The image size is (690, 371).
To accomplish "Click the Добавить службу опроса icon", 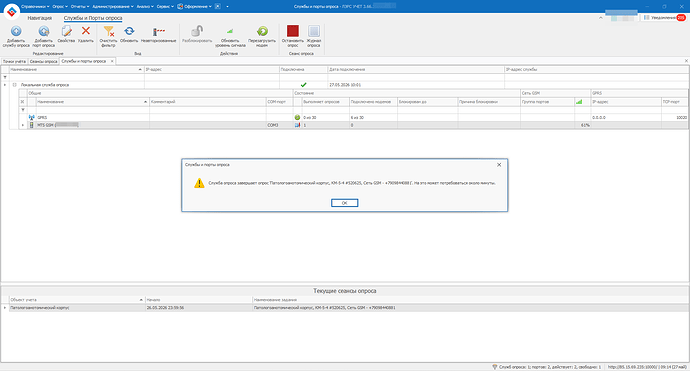I will click(16, 31).
